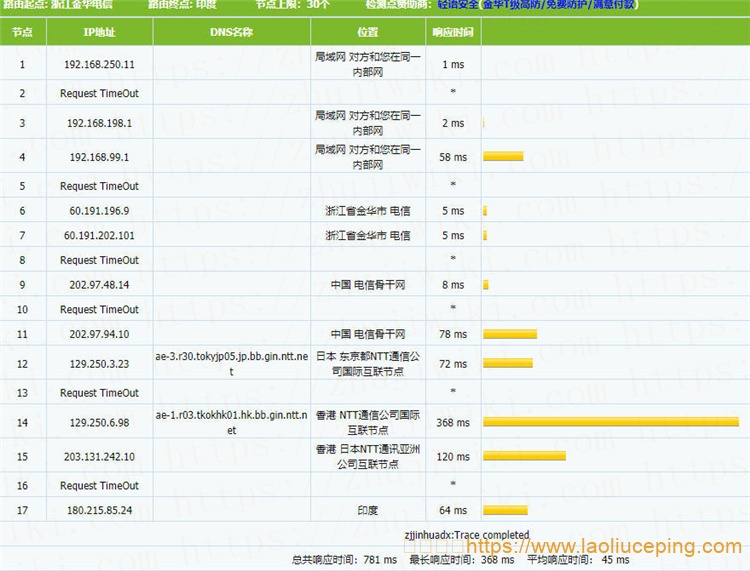The width and height of the screenshot is (750, 571).
Task: Select the 总共响应时间 781 ms summary
Action: click(x=344, y=560)
